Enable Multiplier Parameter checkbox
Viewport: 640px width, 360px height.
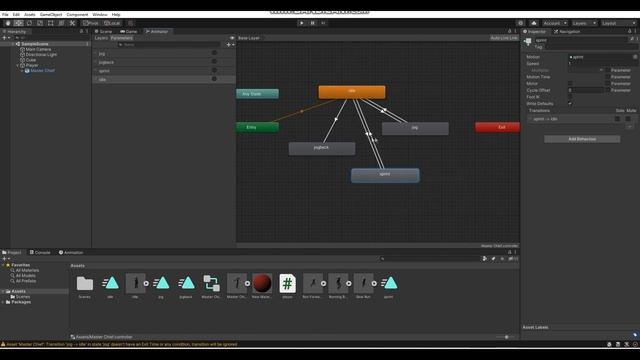[607, 70]
